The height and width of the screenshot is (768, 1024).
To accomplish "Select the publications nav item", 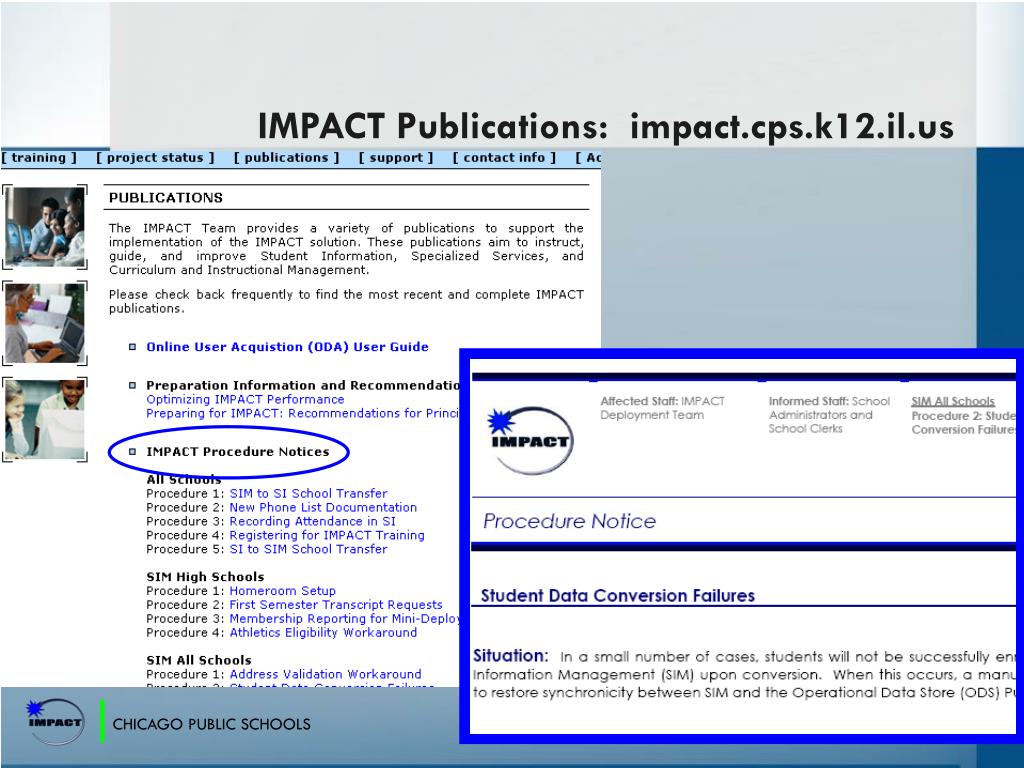I will [286, 157].
